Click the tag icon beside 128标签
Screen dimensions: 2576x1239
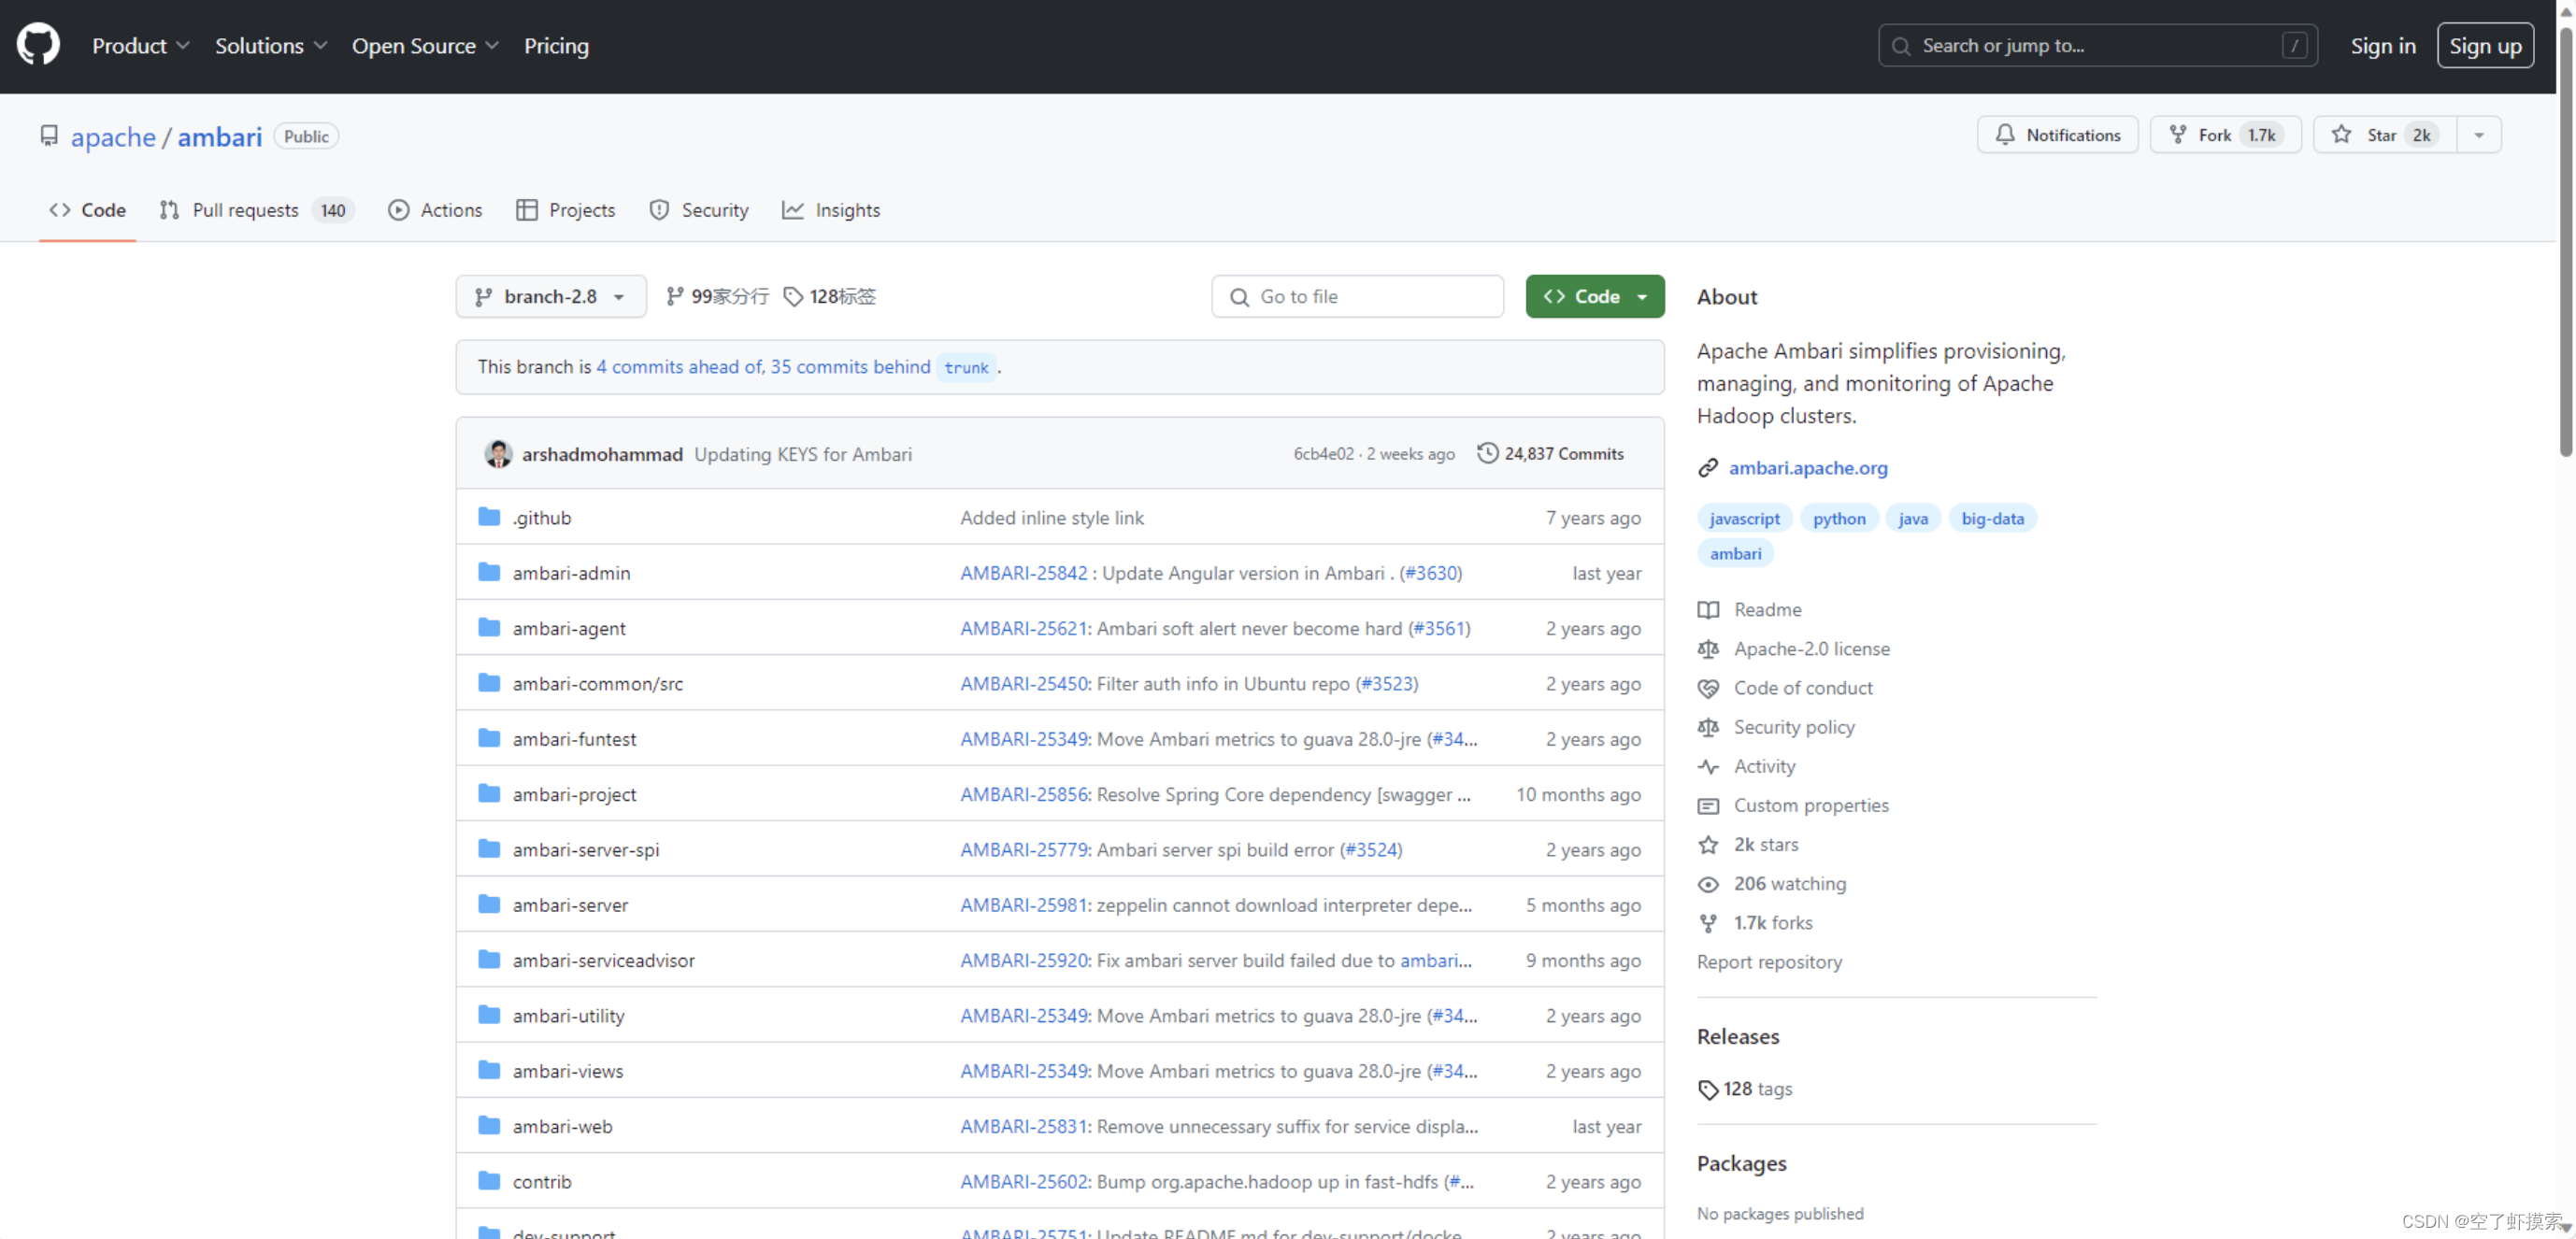(x=793, y=296)
